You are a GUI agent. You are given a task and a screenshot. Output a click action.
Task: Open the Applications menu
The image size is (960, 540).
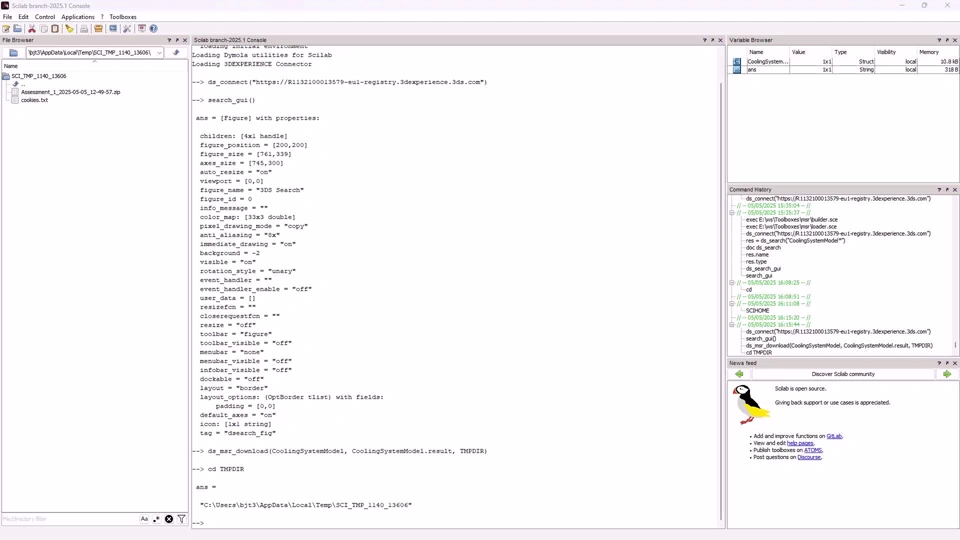coord(78,17)
